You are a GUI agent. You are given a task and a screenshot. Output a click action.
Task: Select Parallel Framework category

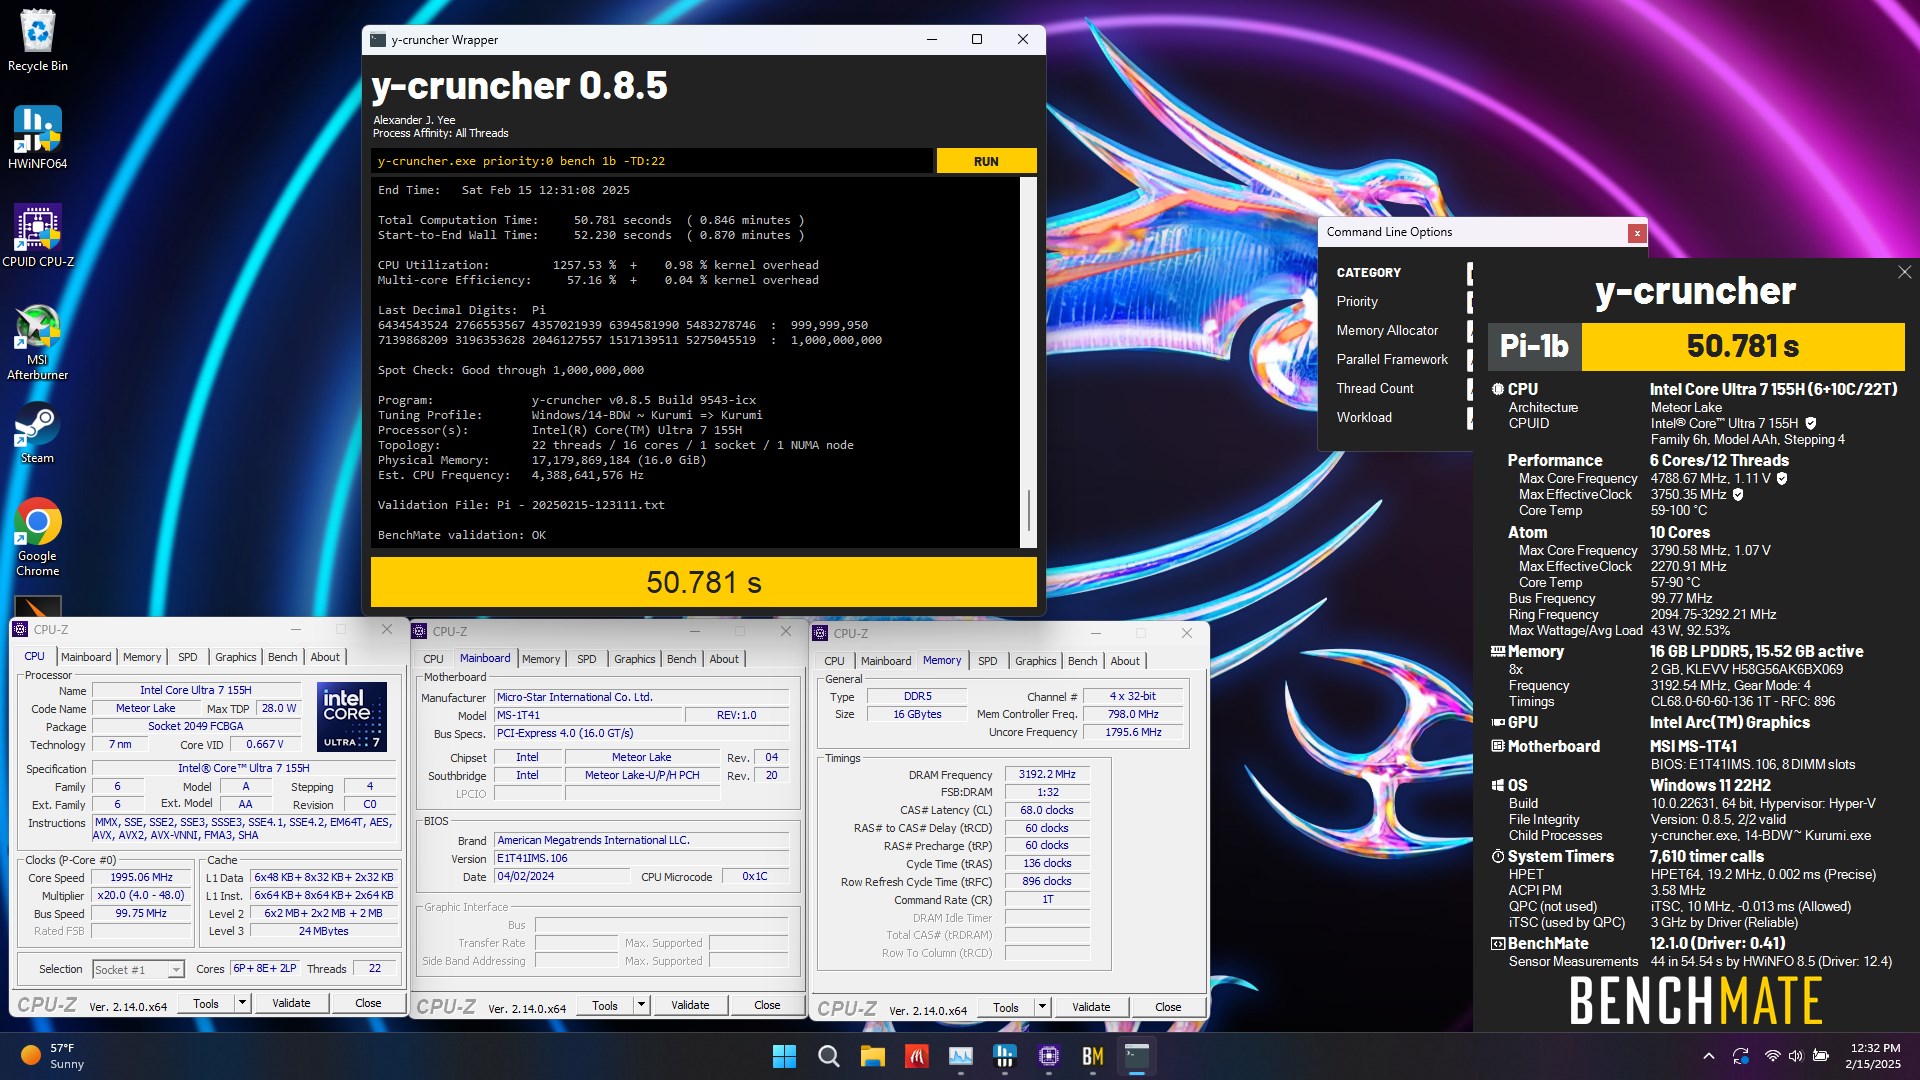[x=1392, y=359]
